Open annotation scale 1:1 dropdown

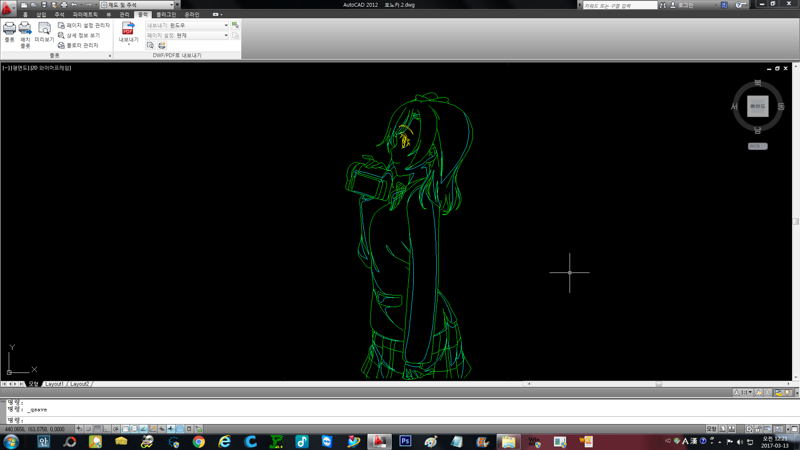point(745,392)
